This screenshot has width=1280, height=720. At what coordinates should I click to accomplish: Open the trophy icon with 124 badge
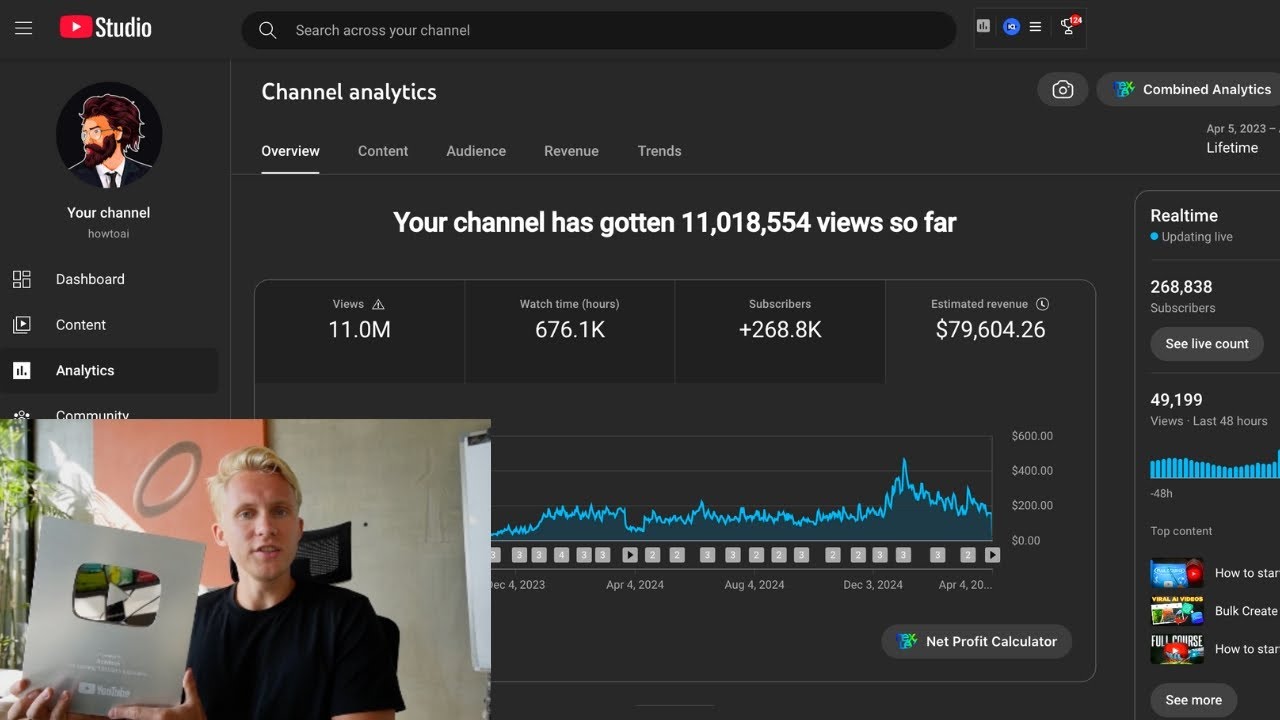pos(1069,26)
